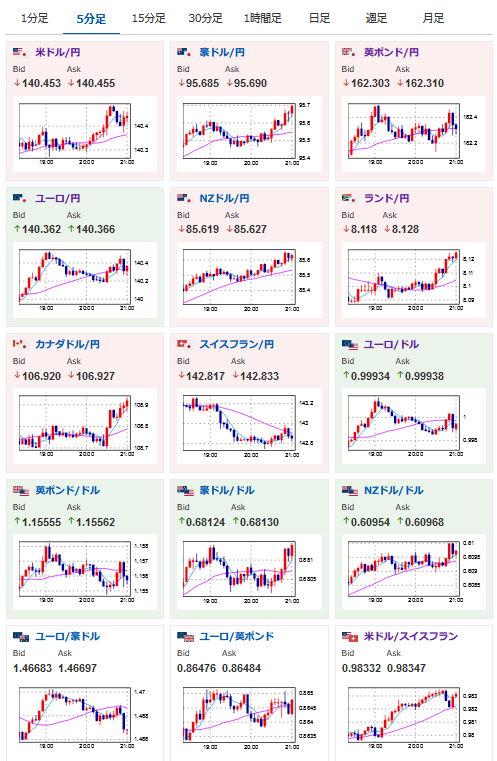Screen dimensions: 497x761
Task: Open the 日足 daily chart tab
Action: pos(319,18)
